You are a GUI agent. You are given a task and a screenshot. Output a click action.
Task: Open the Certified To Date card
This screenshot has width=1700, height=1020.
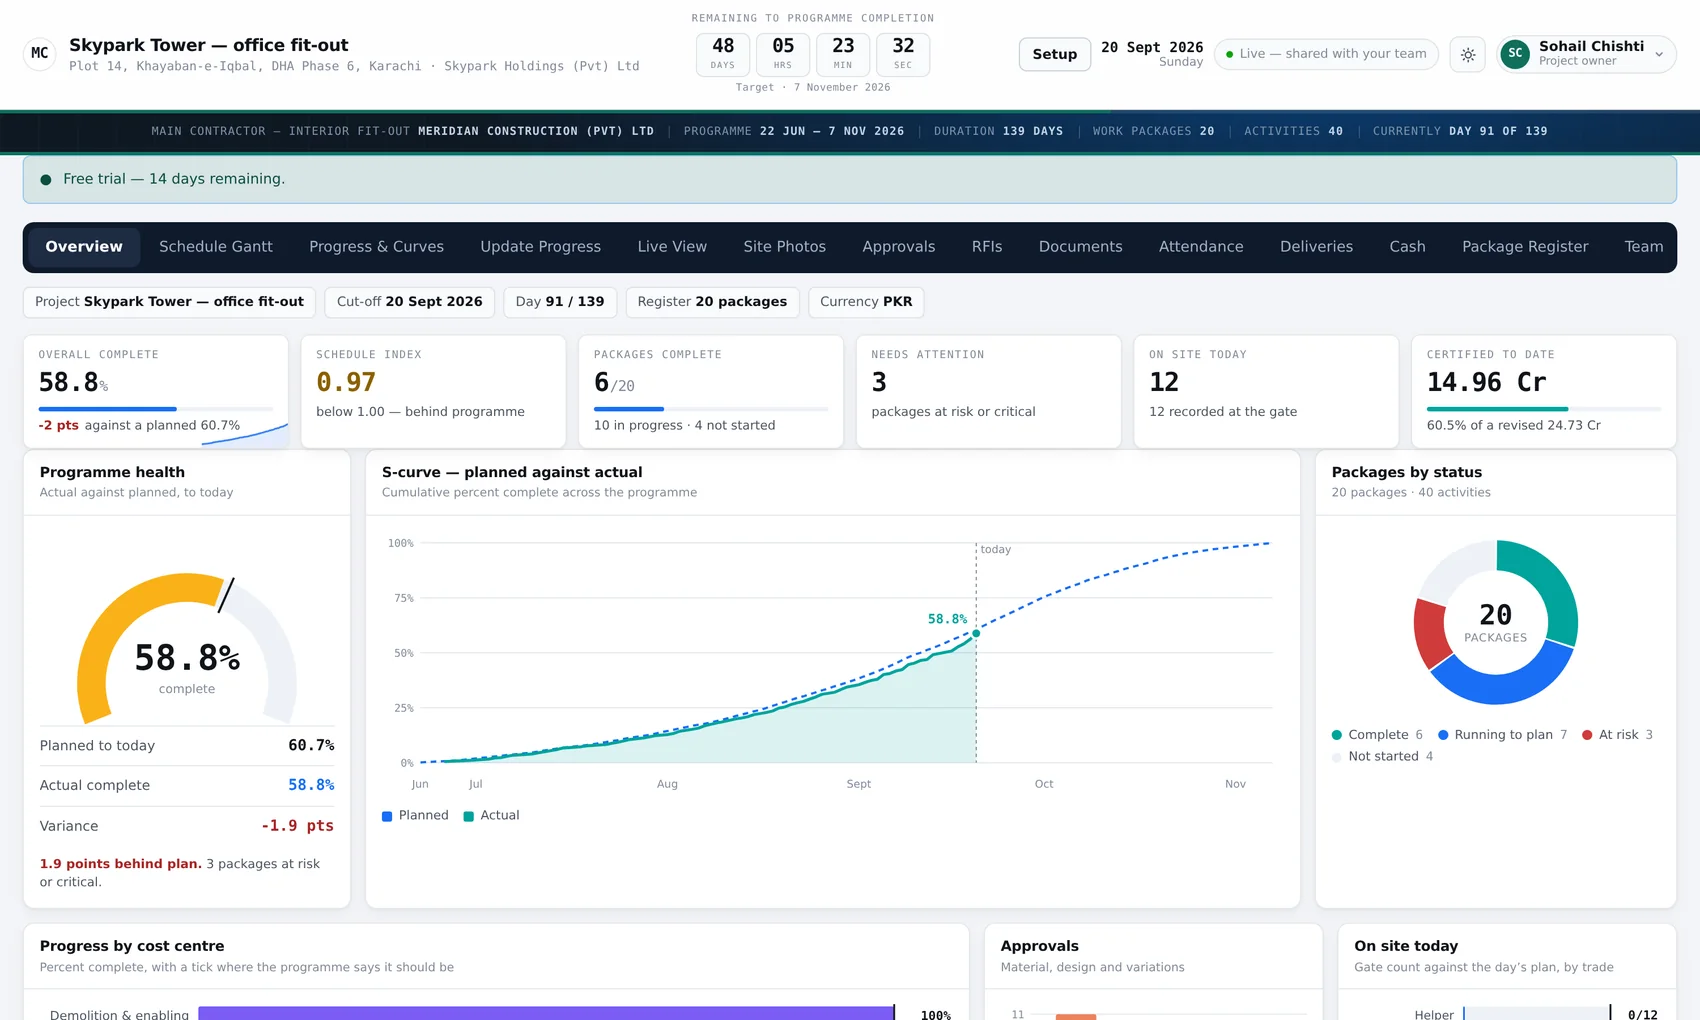[1544, 392]
